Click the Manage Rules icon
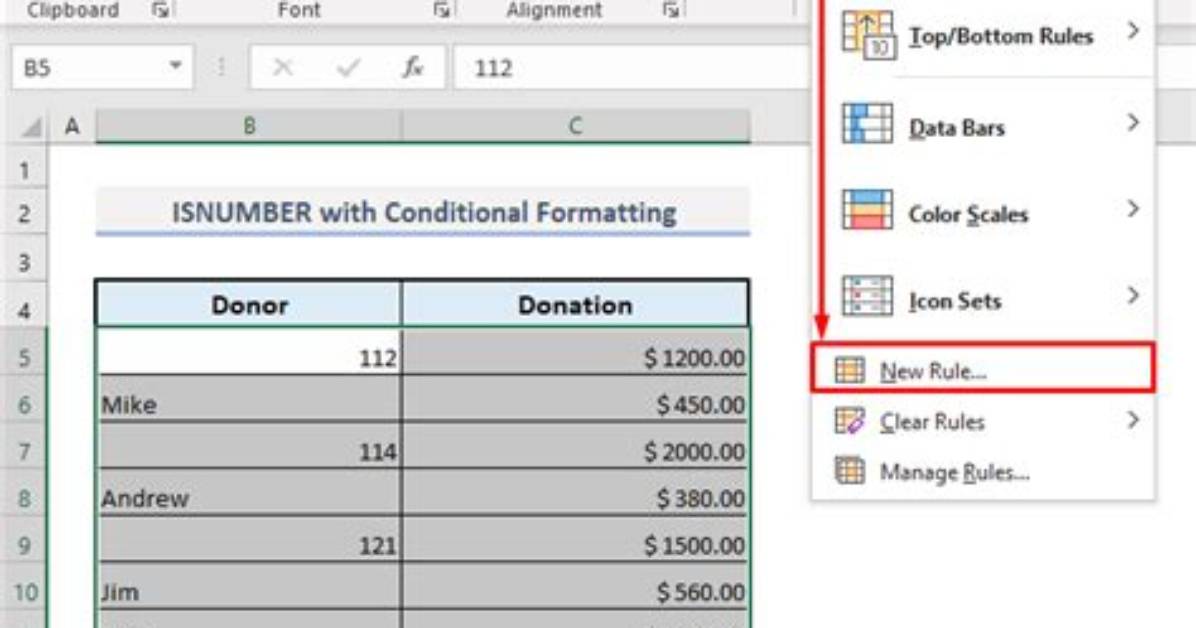1196x628 pixels. click(850, 471)
